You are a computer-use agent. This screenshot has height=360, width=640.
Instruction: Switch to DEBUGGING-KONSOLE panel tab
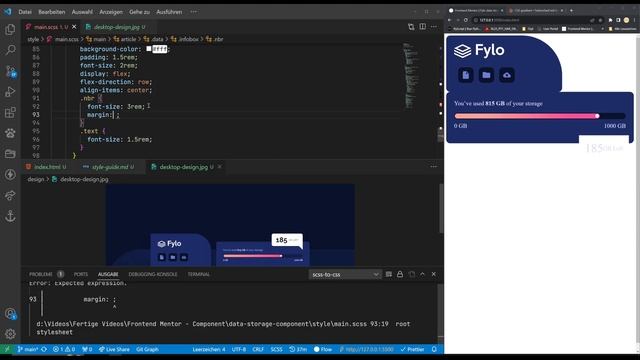[153, 274]
